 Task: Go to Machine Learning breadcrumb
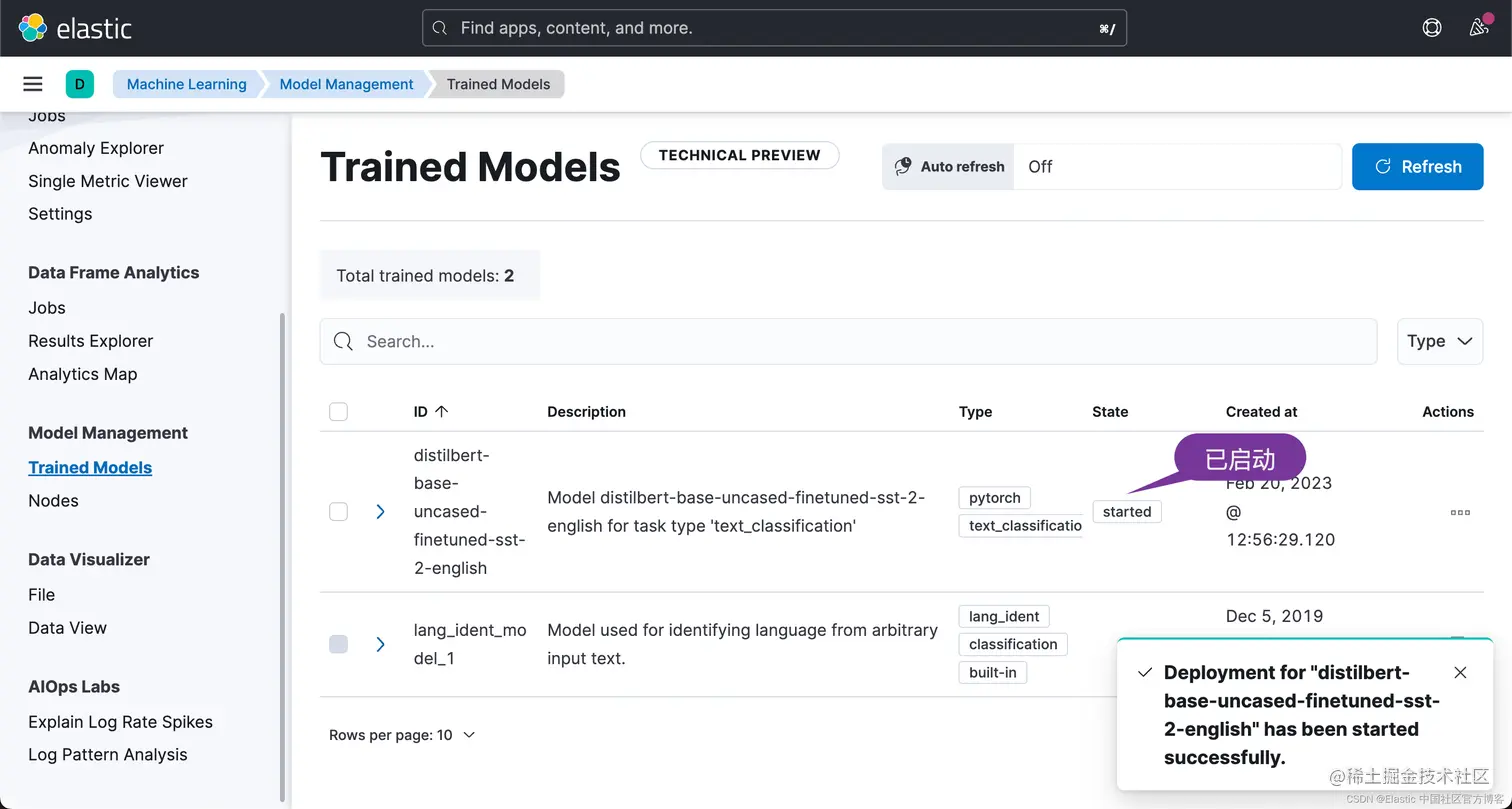pos(186,84)
